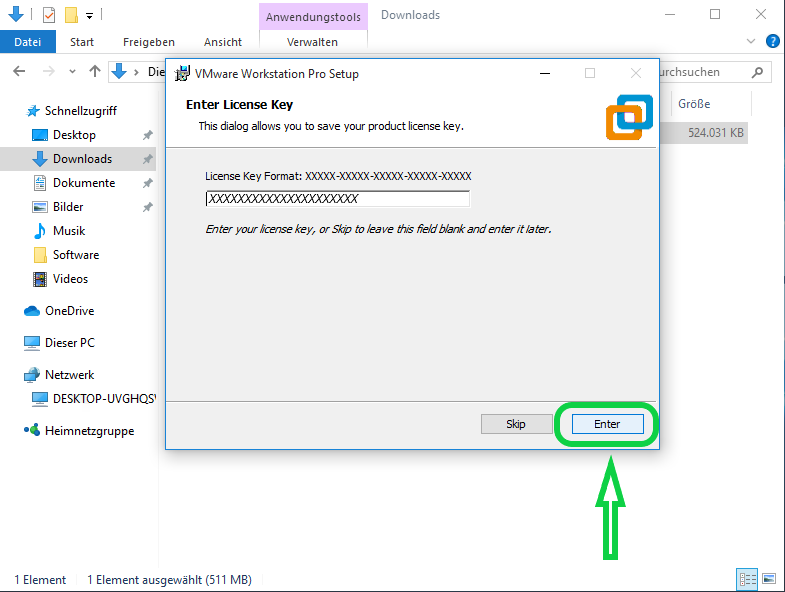Click the VMware Setup installer title icon
The width and height of the screenshot is (785, 592).
point(182,74)
